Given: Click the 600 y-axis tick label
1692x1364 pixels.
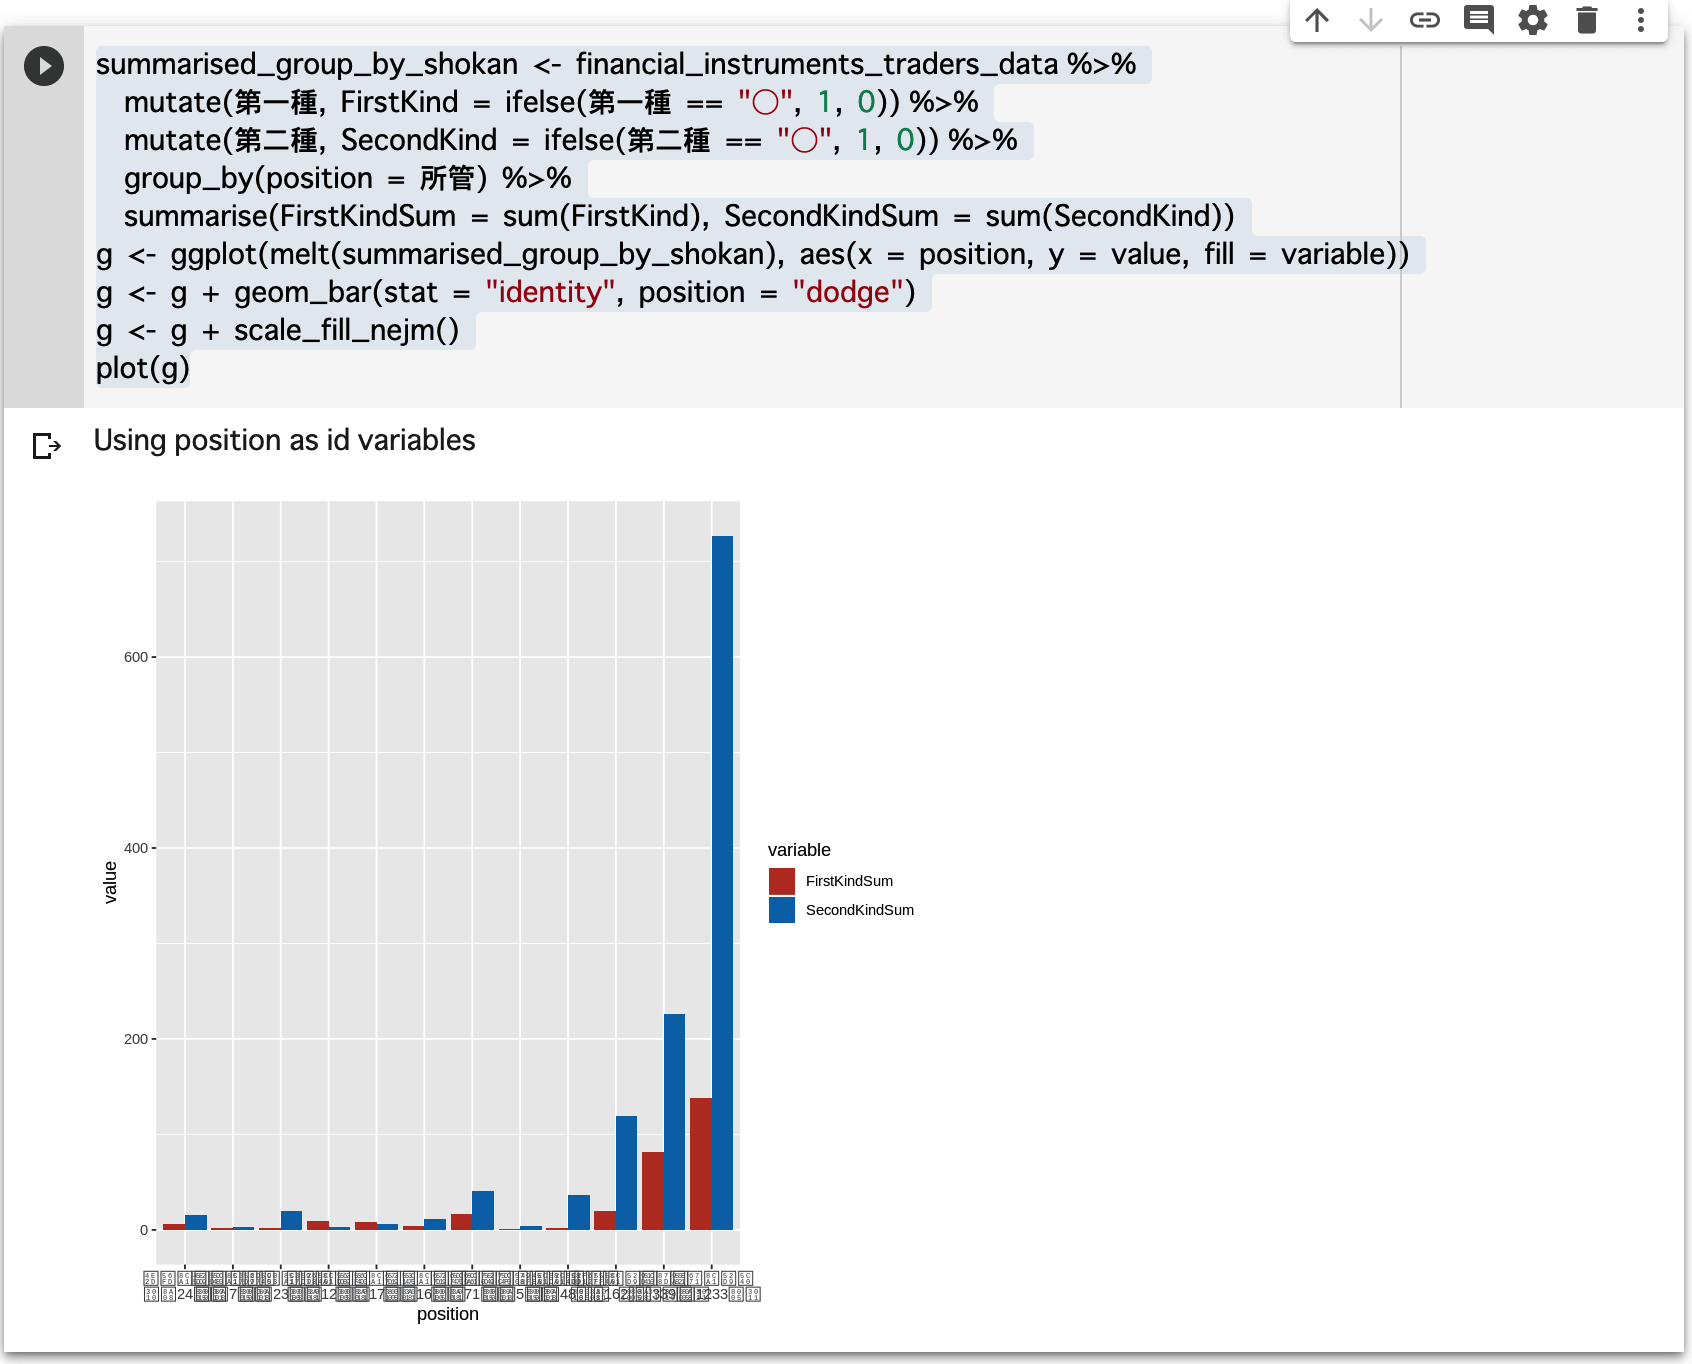Looking at the screenshot, I should [136, 657].
